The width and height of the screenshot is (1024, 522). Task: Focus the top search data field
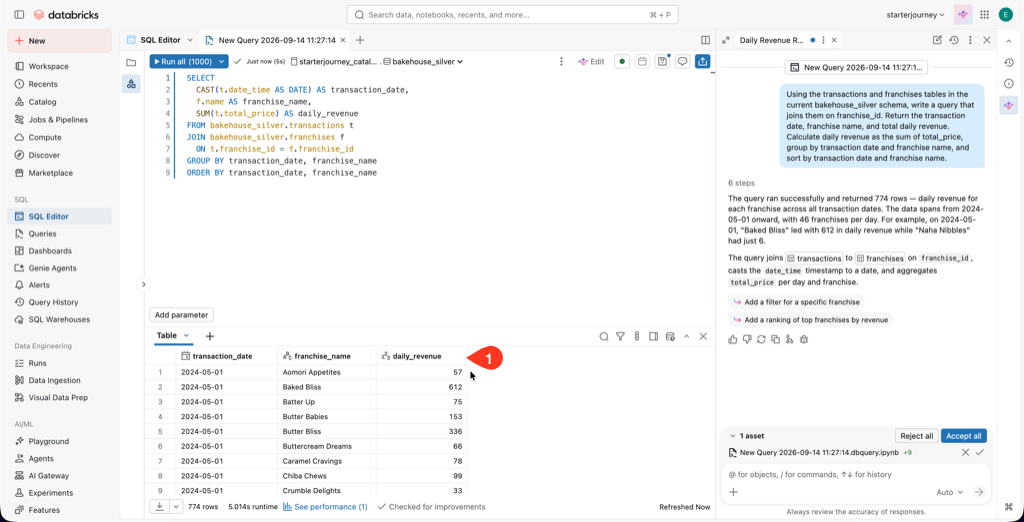pyautogui.click(x=512, y=14)
